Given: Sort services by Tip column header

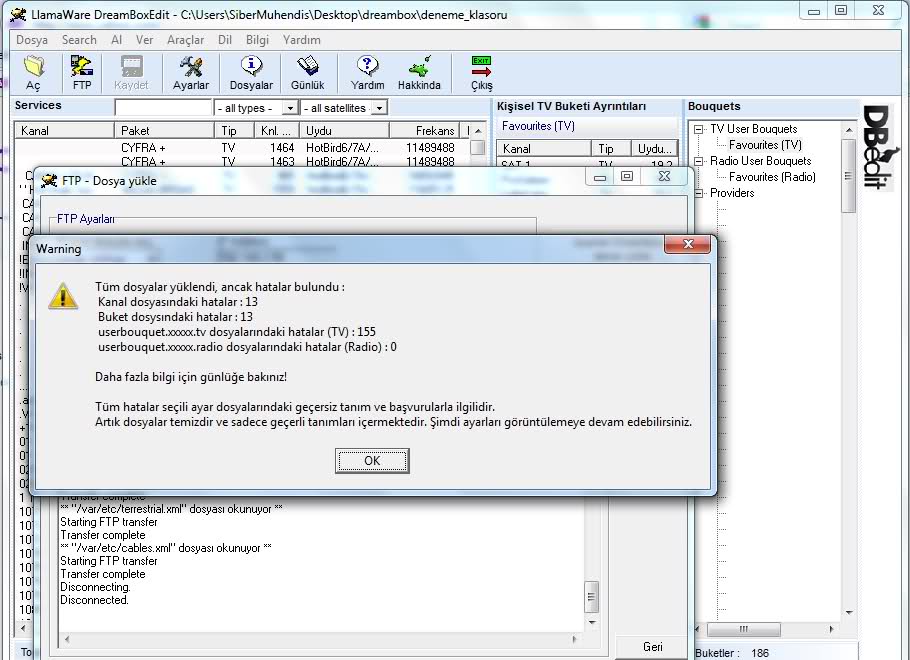Looking at the screenshot, I should click(234, 131).
